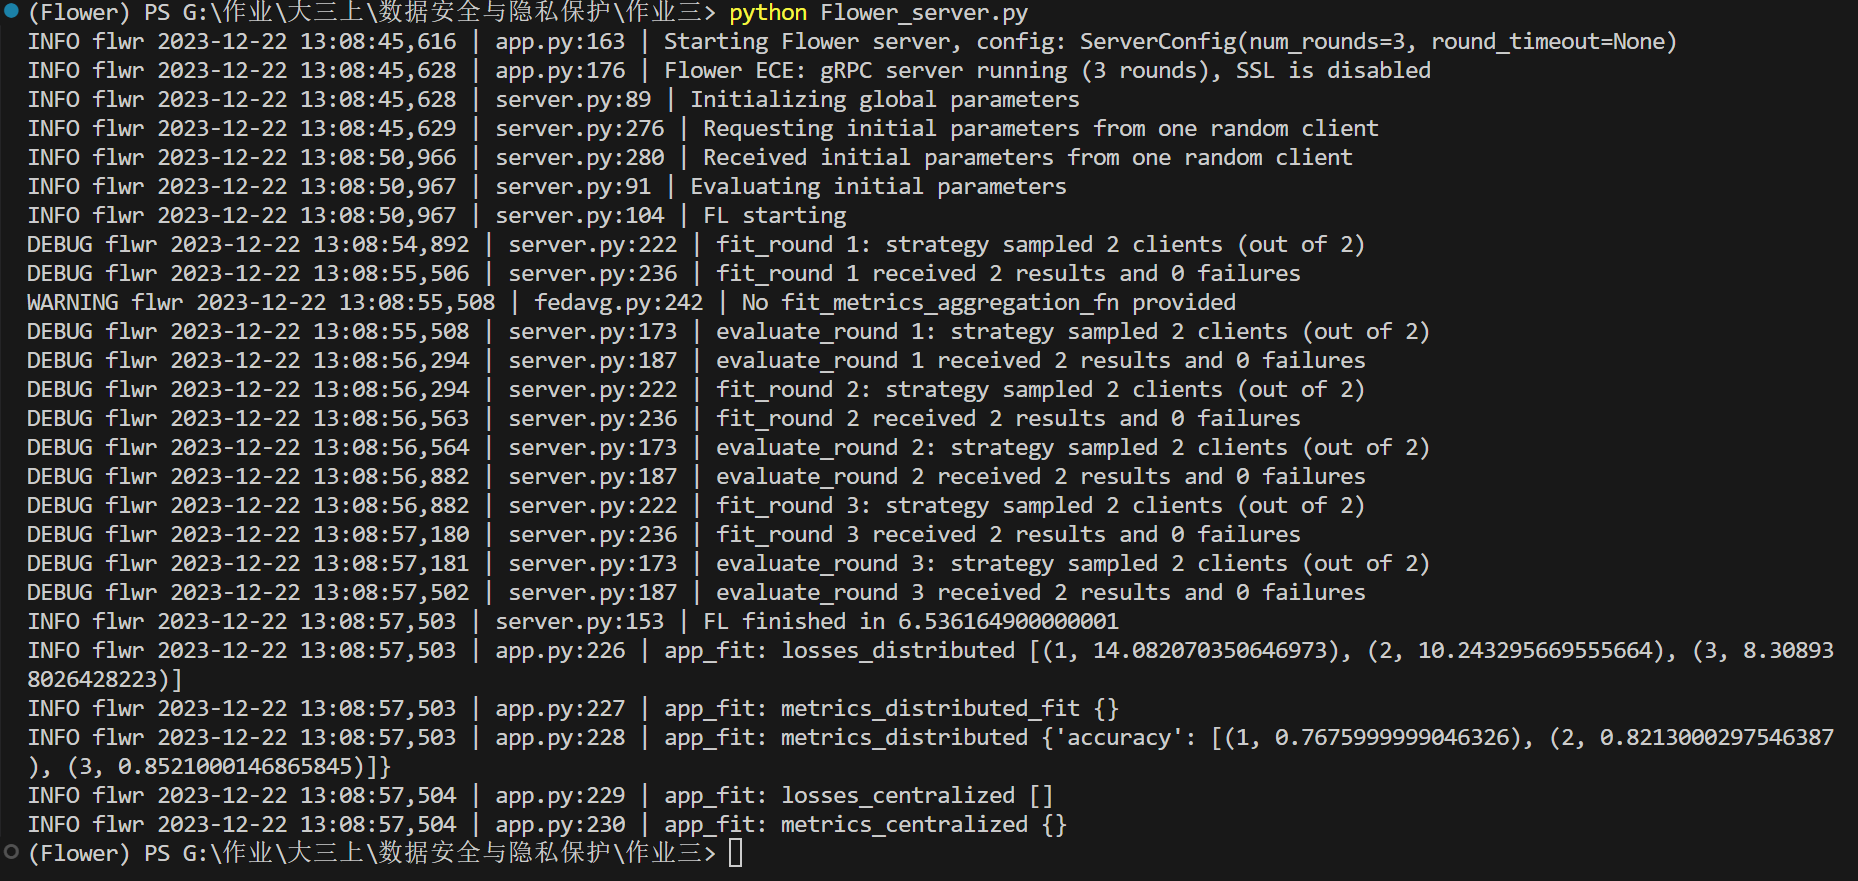This screenshot has width=1858, height=881.
Task: Click the "FL finished in 6.536164900000001" message
Action: pos(910,622)
